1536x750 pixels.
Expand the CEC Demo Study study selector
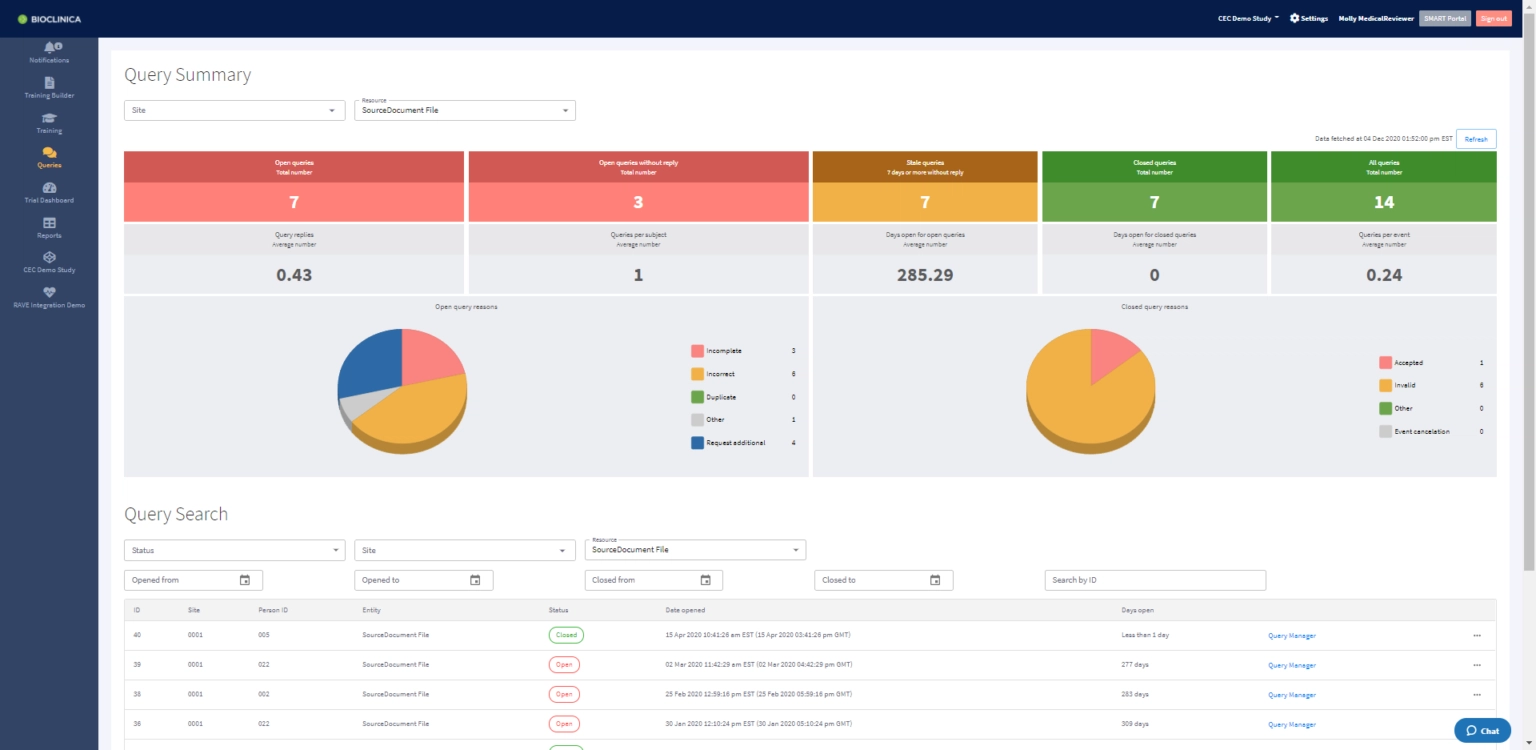(1249, 18)
